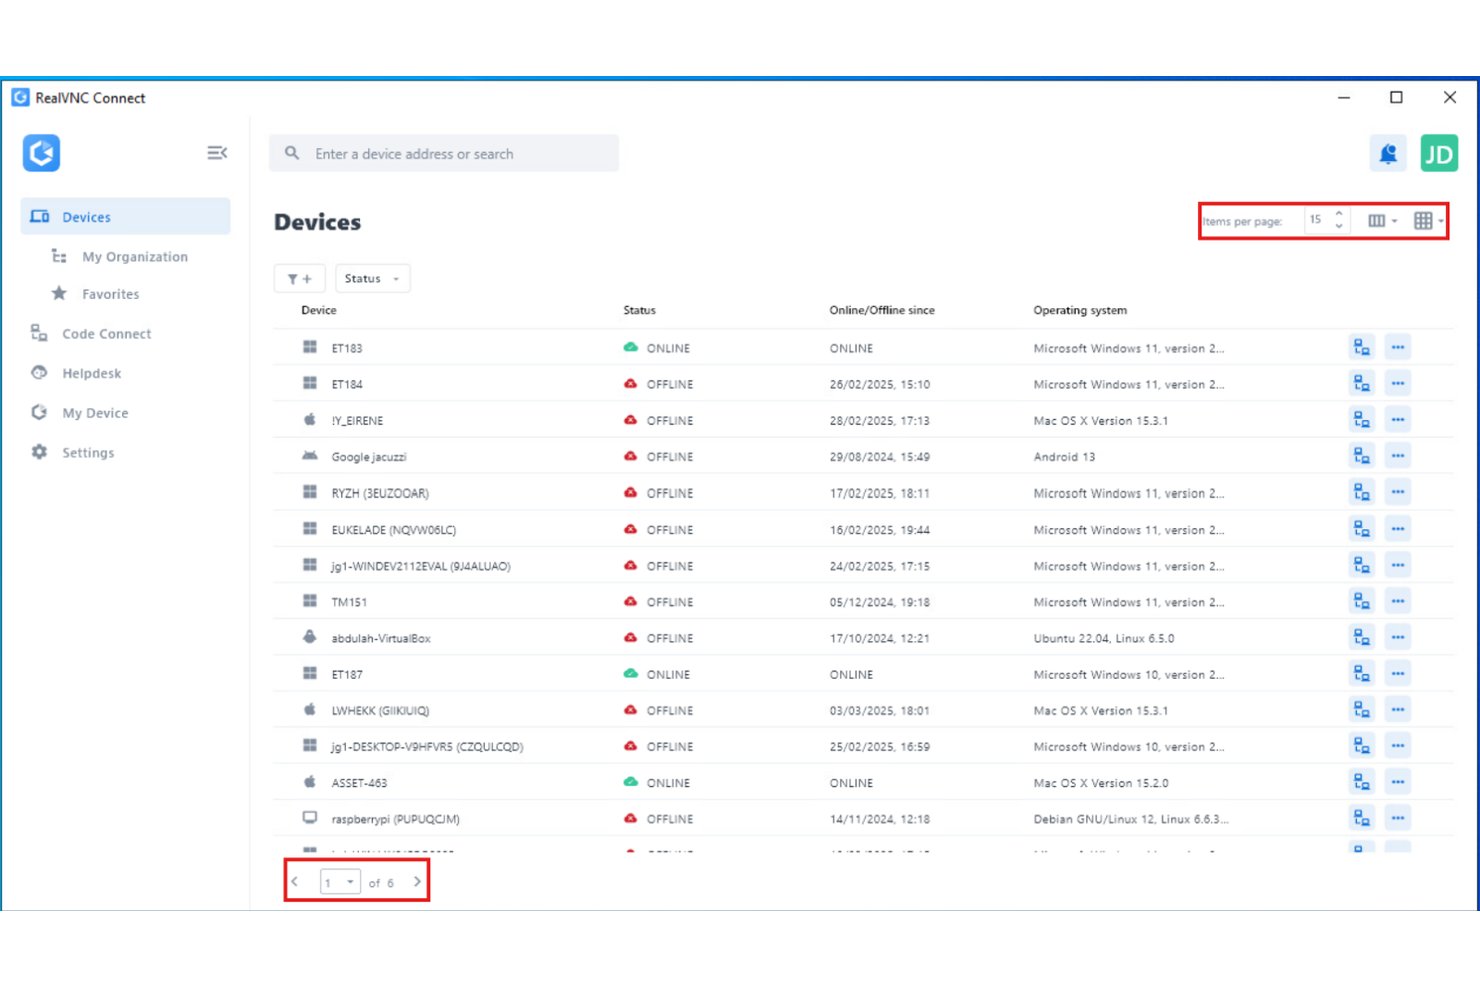Sort by Online/Offline since column header

click(x=882, y=310)
